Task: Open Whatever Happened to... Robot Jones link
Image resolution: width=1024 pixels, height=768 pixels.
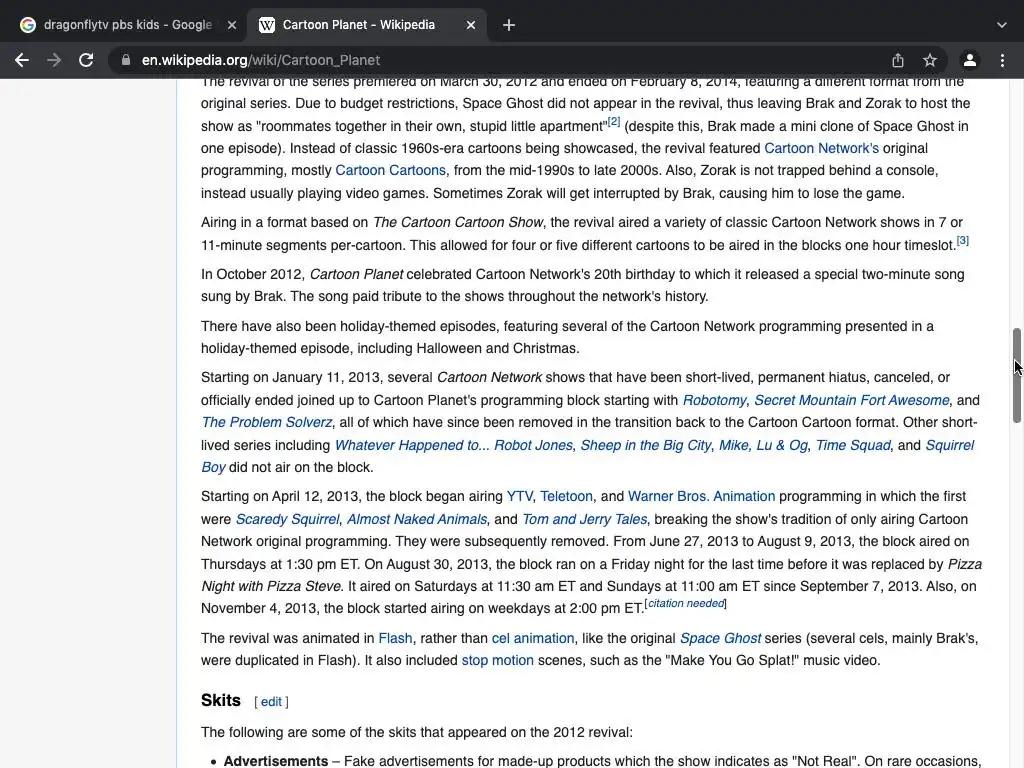Action: coord(453,445)
